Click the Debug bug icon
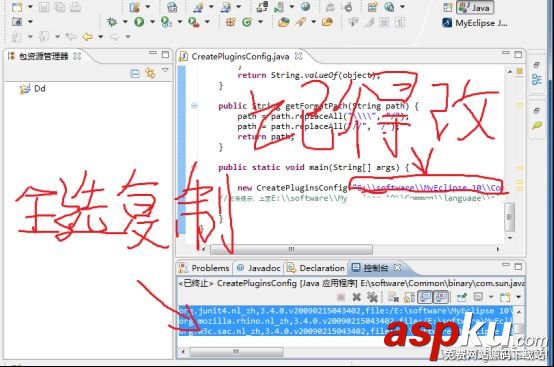The image size is (554, 367). (x=112, y=22)
